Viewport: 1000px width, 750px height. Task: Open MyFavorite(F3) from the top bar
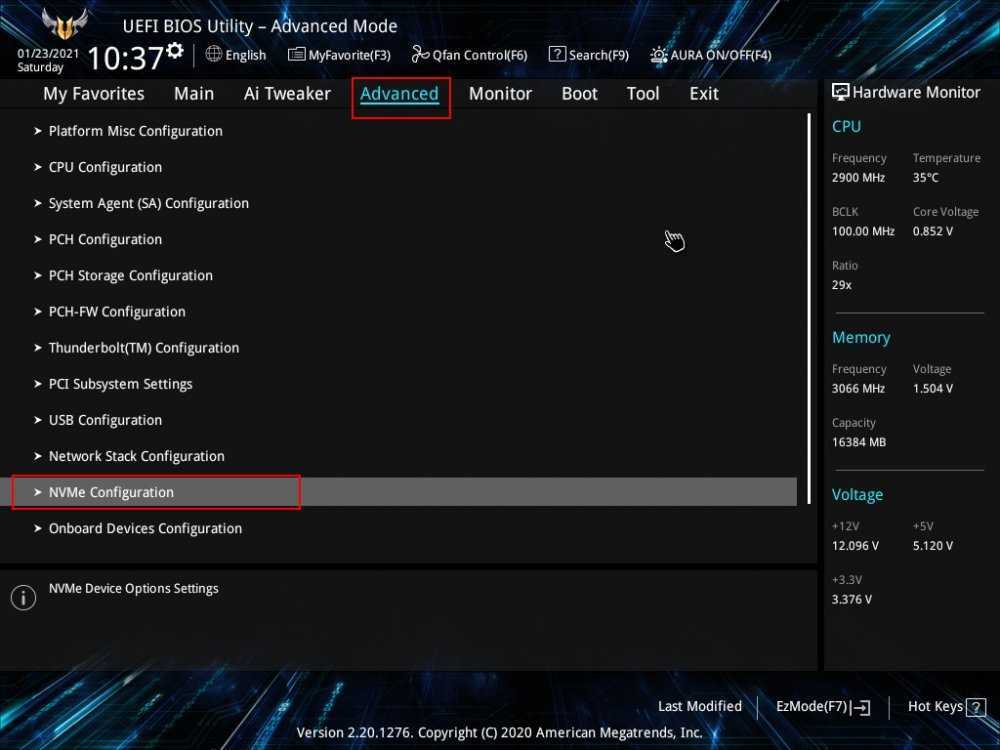[x=297, y=55]
